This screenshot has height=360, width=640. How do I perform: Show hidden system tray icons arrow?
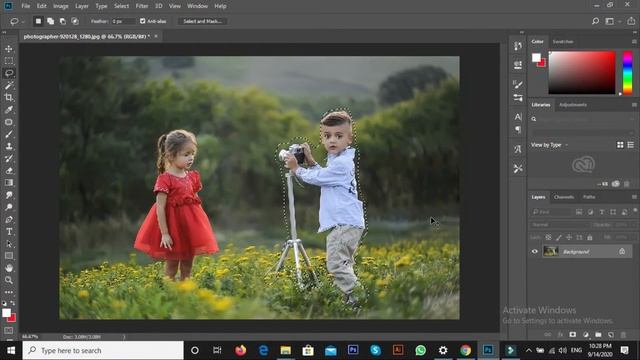pyautogui.click(x=529, y=350)
